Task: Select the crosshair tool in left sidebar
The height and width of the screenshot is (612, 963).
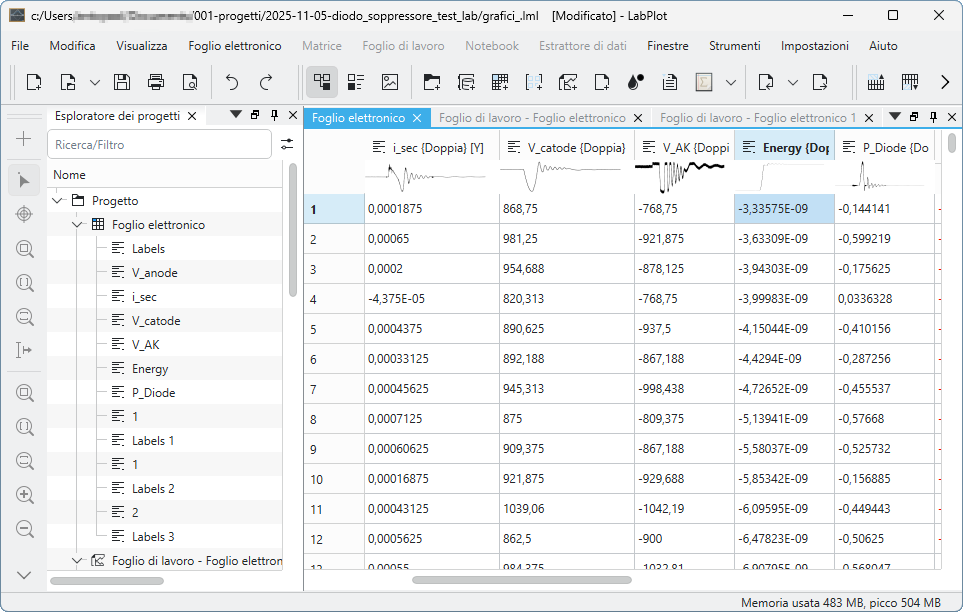Action: [x=25, y=214]
